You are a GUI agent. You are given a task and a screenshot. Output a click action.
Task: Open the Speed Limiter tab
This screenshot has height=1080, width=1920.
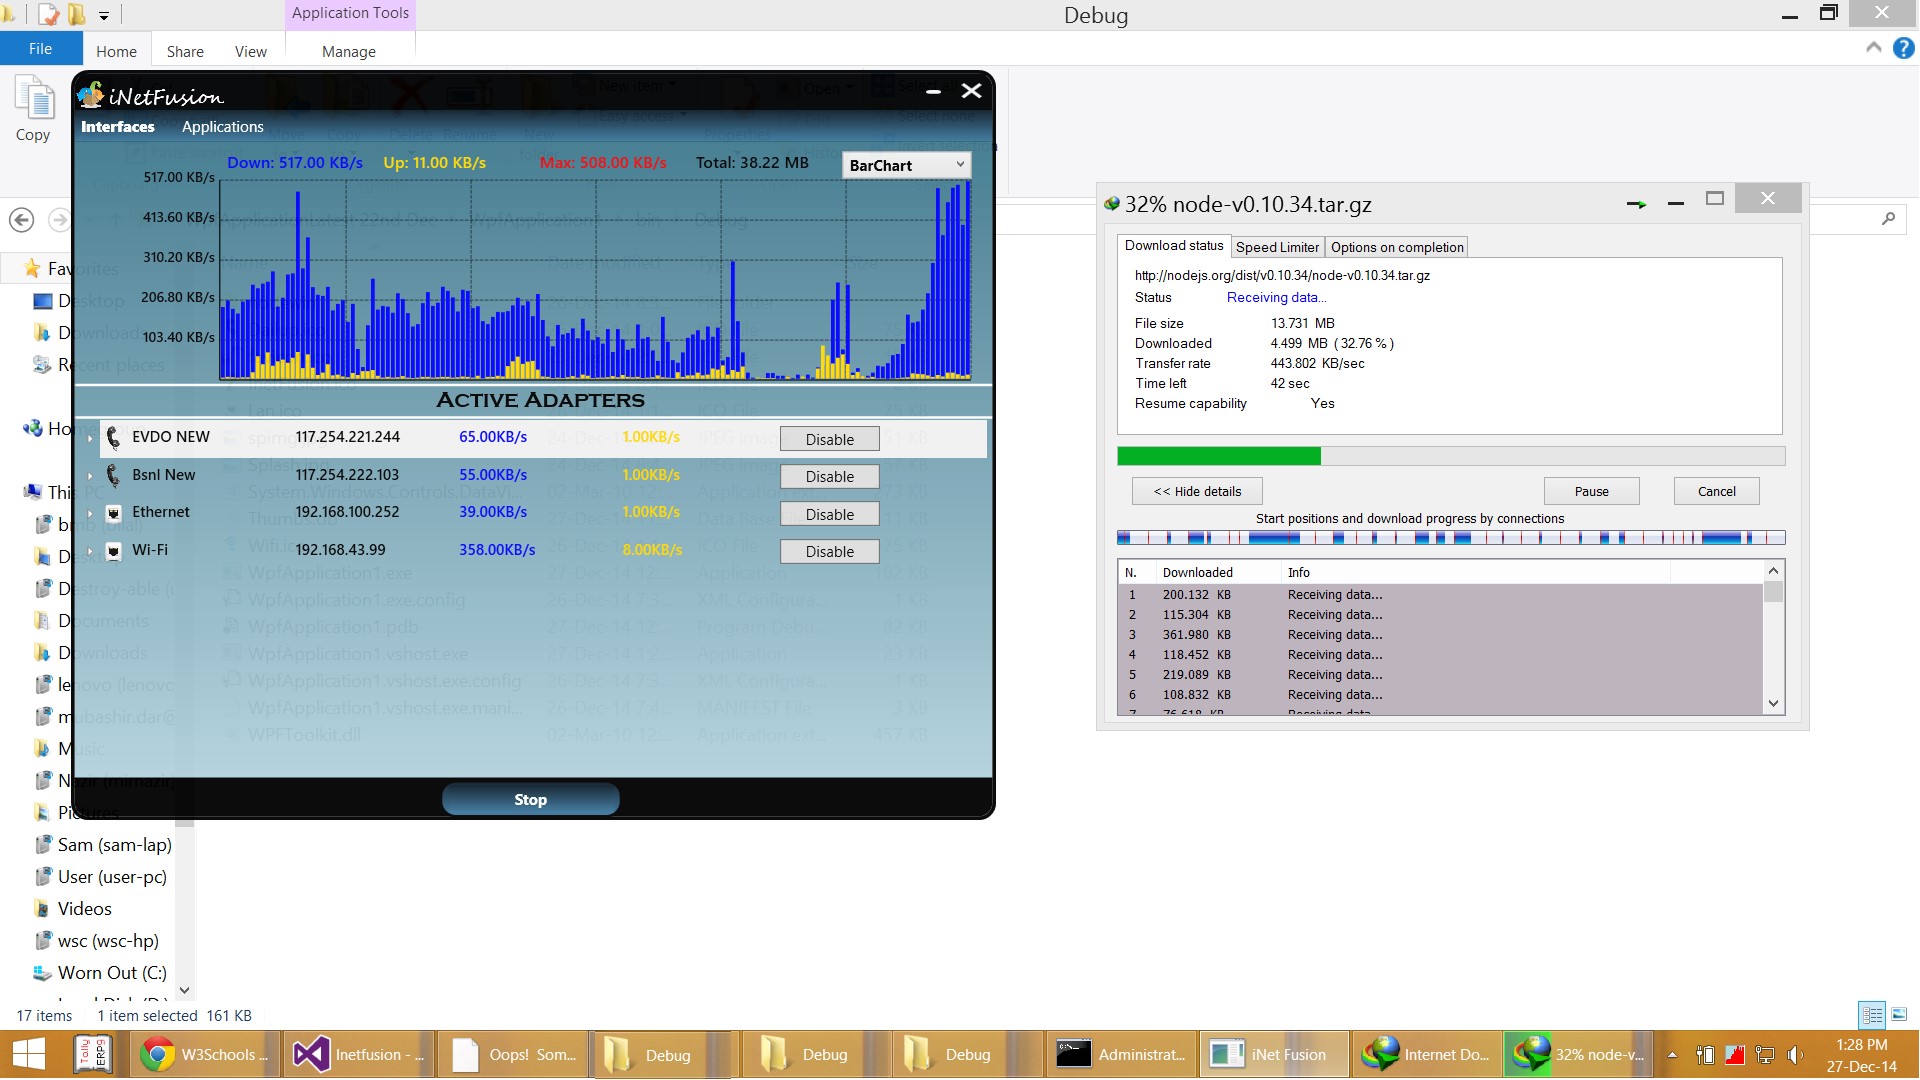1277,247
